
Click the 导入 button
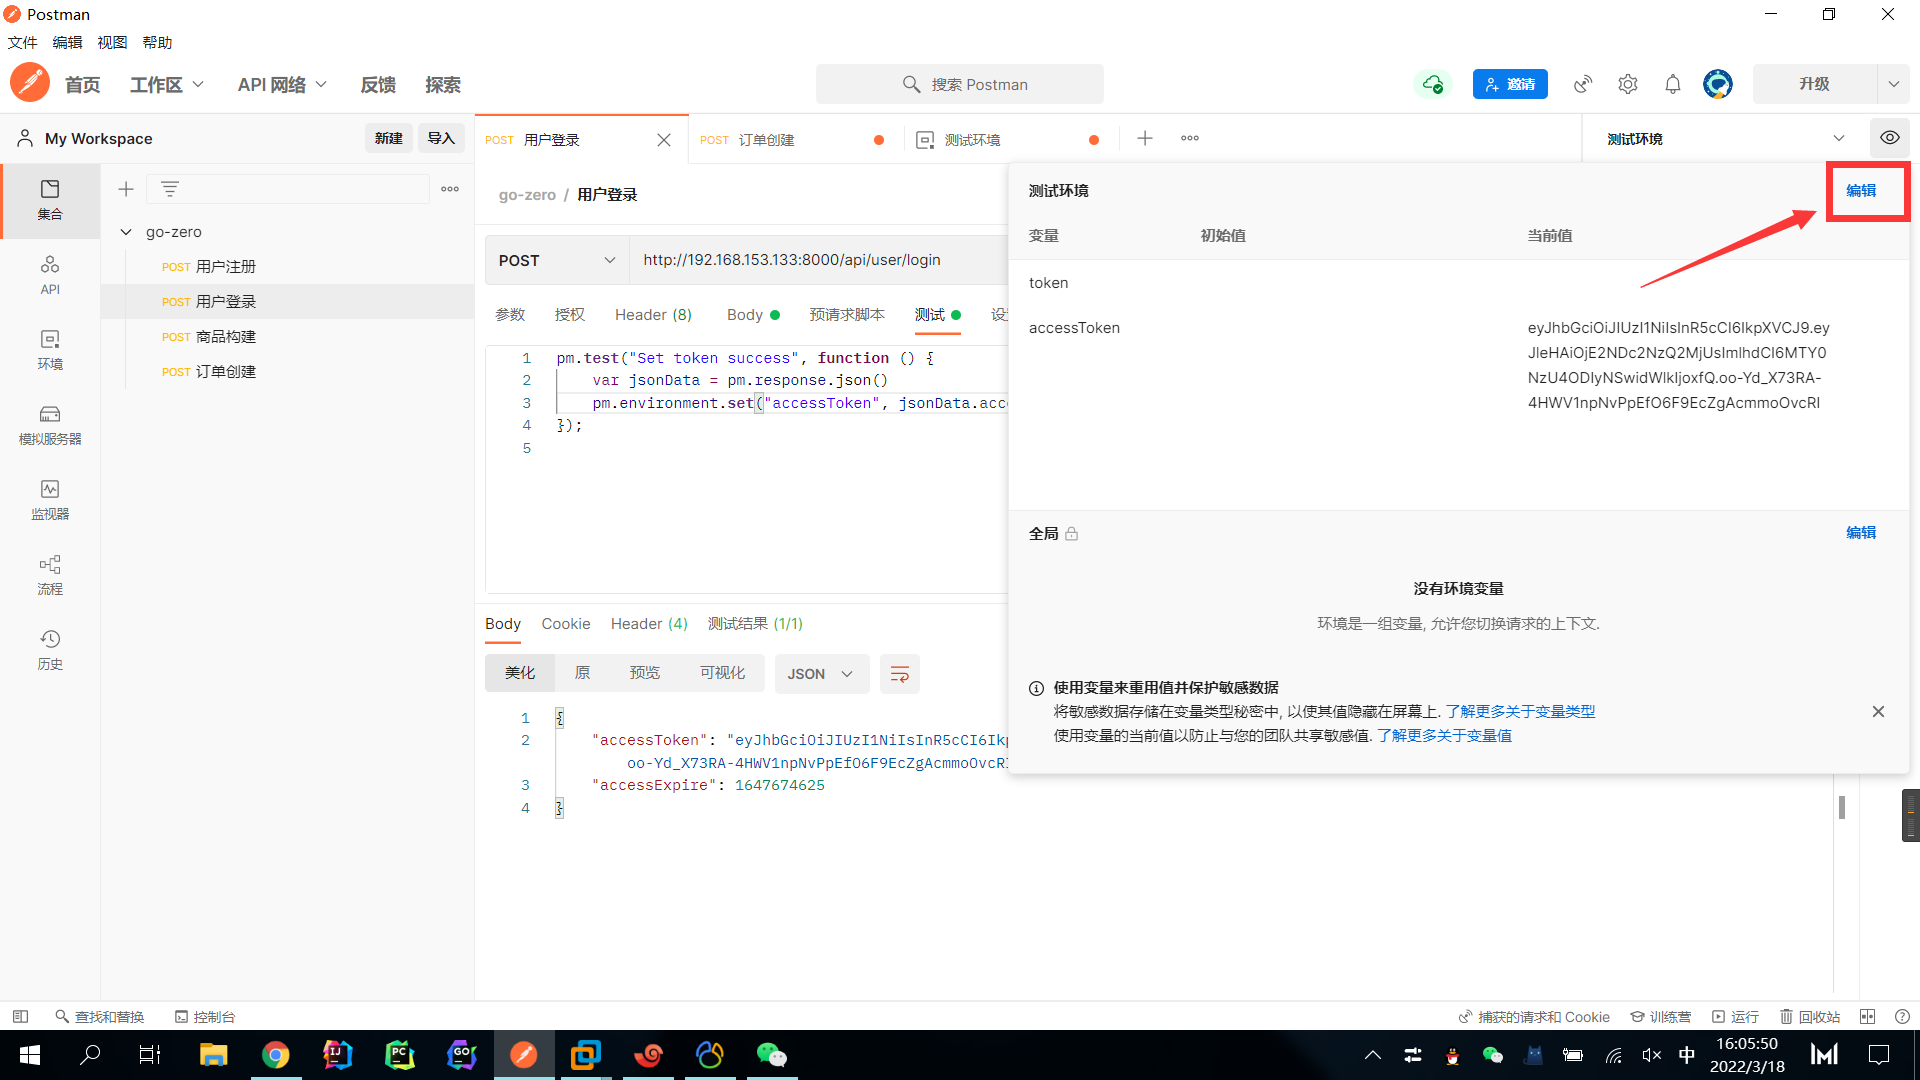coord(441,138)
